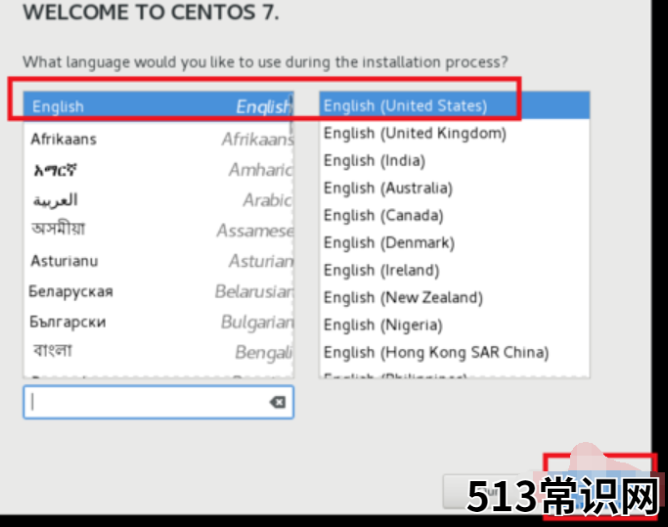Choose the Bengali language row

tap(158, 352)
